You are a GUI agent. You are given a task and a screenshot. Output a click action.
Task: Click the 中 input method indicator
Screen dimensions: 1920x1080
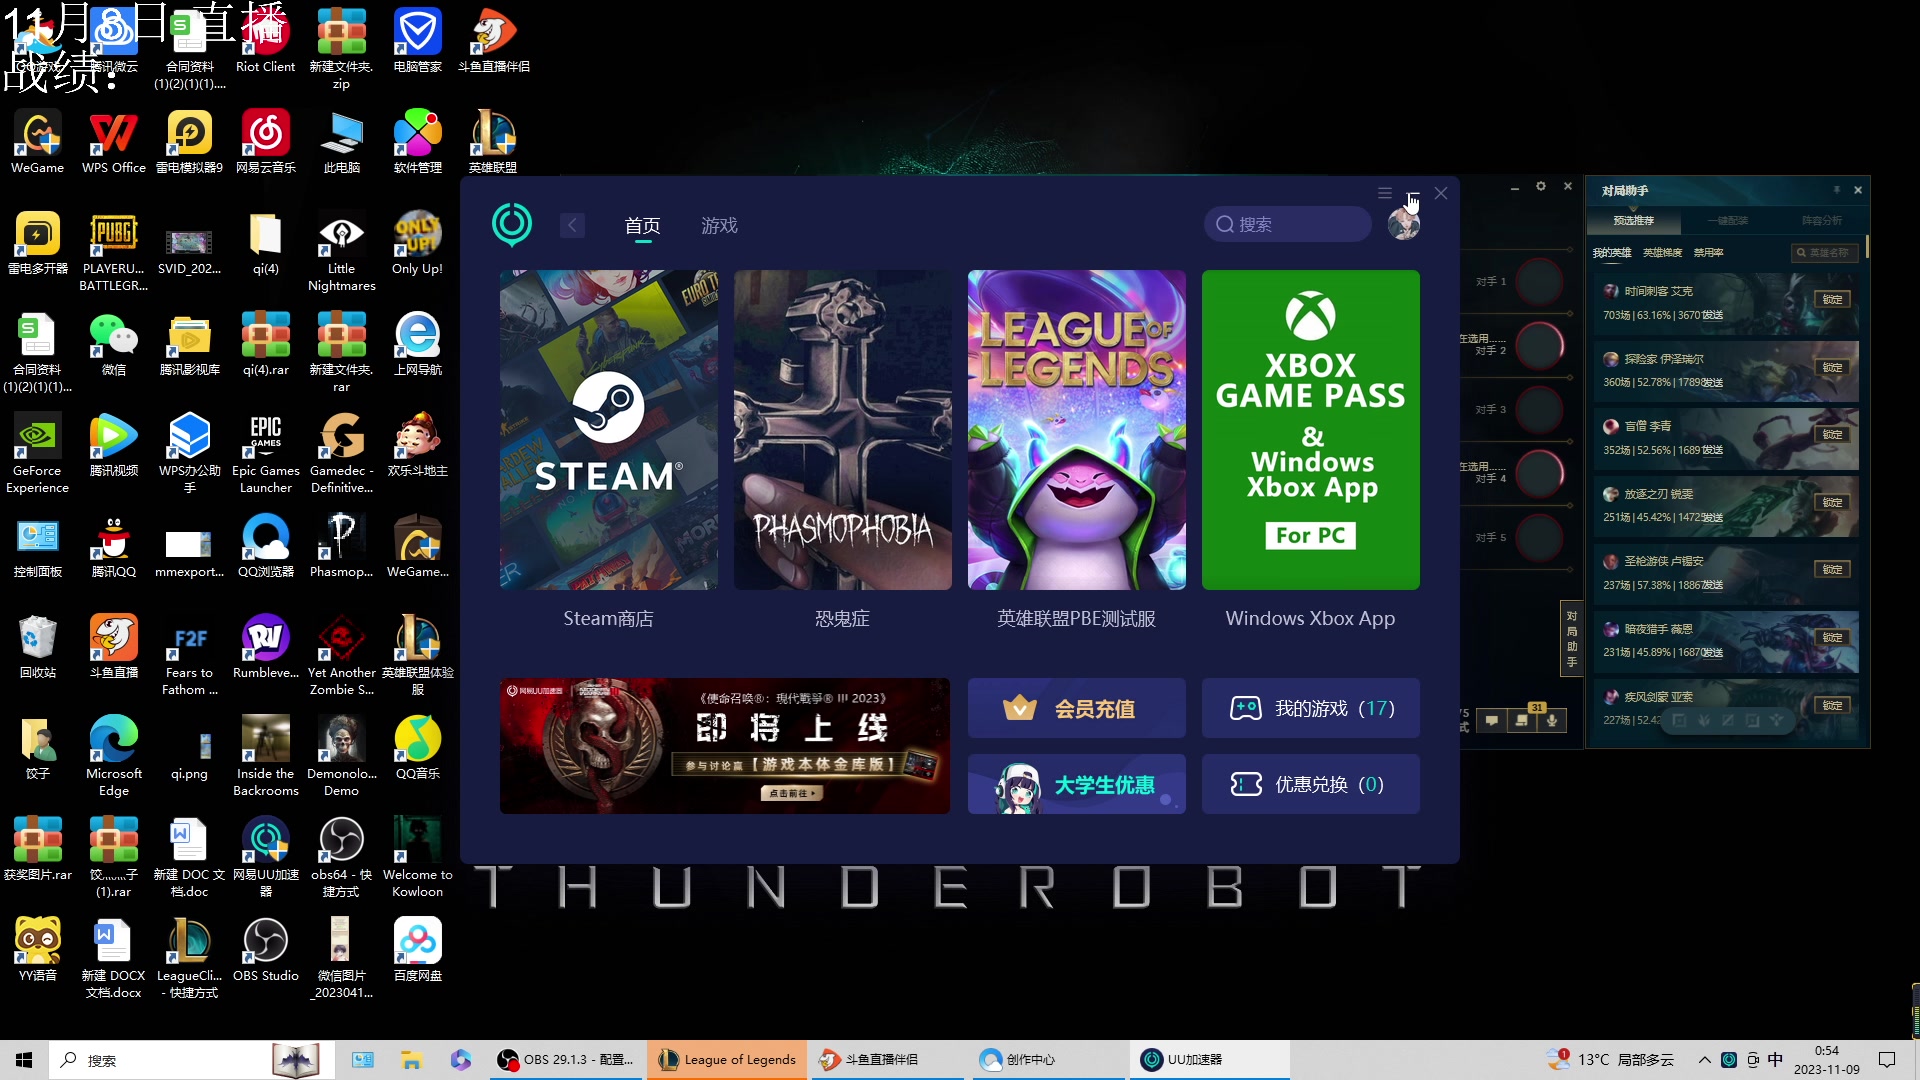tap(1775, 1060)
